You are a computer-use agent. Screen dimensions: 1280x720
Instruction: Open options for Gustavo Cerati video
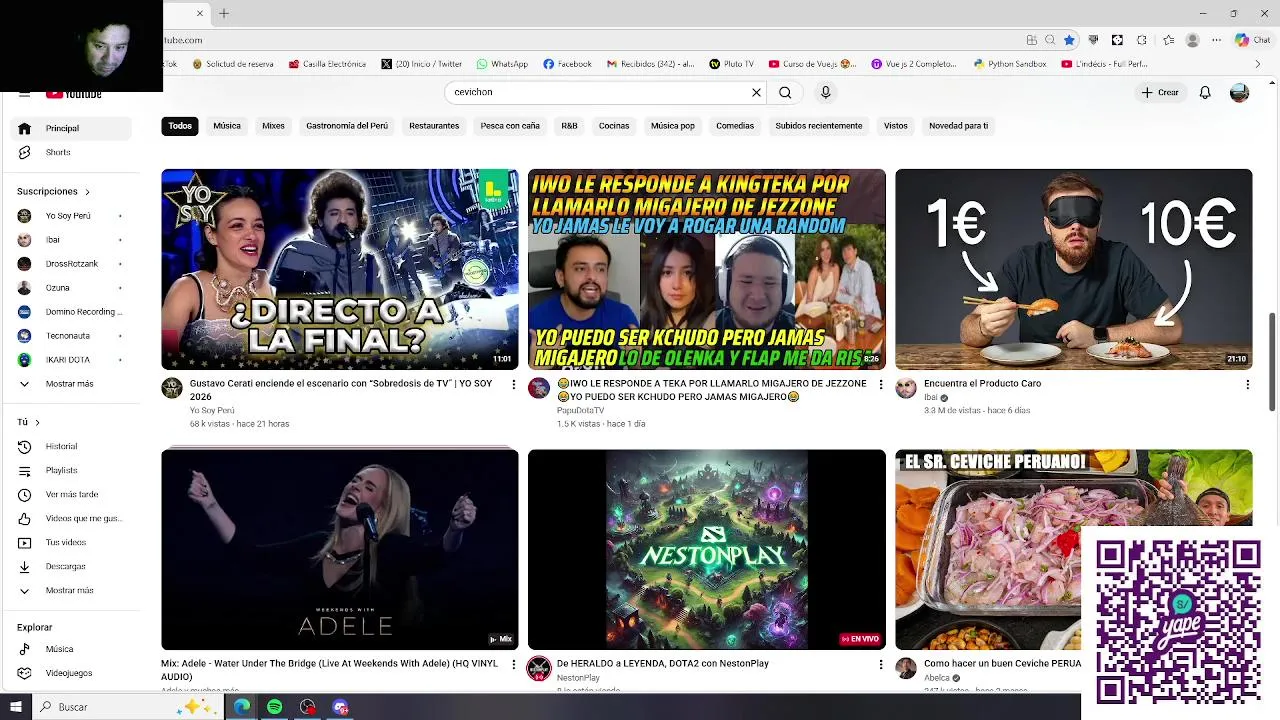(514, 384)
